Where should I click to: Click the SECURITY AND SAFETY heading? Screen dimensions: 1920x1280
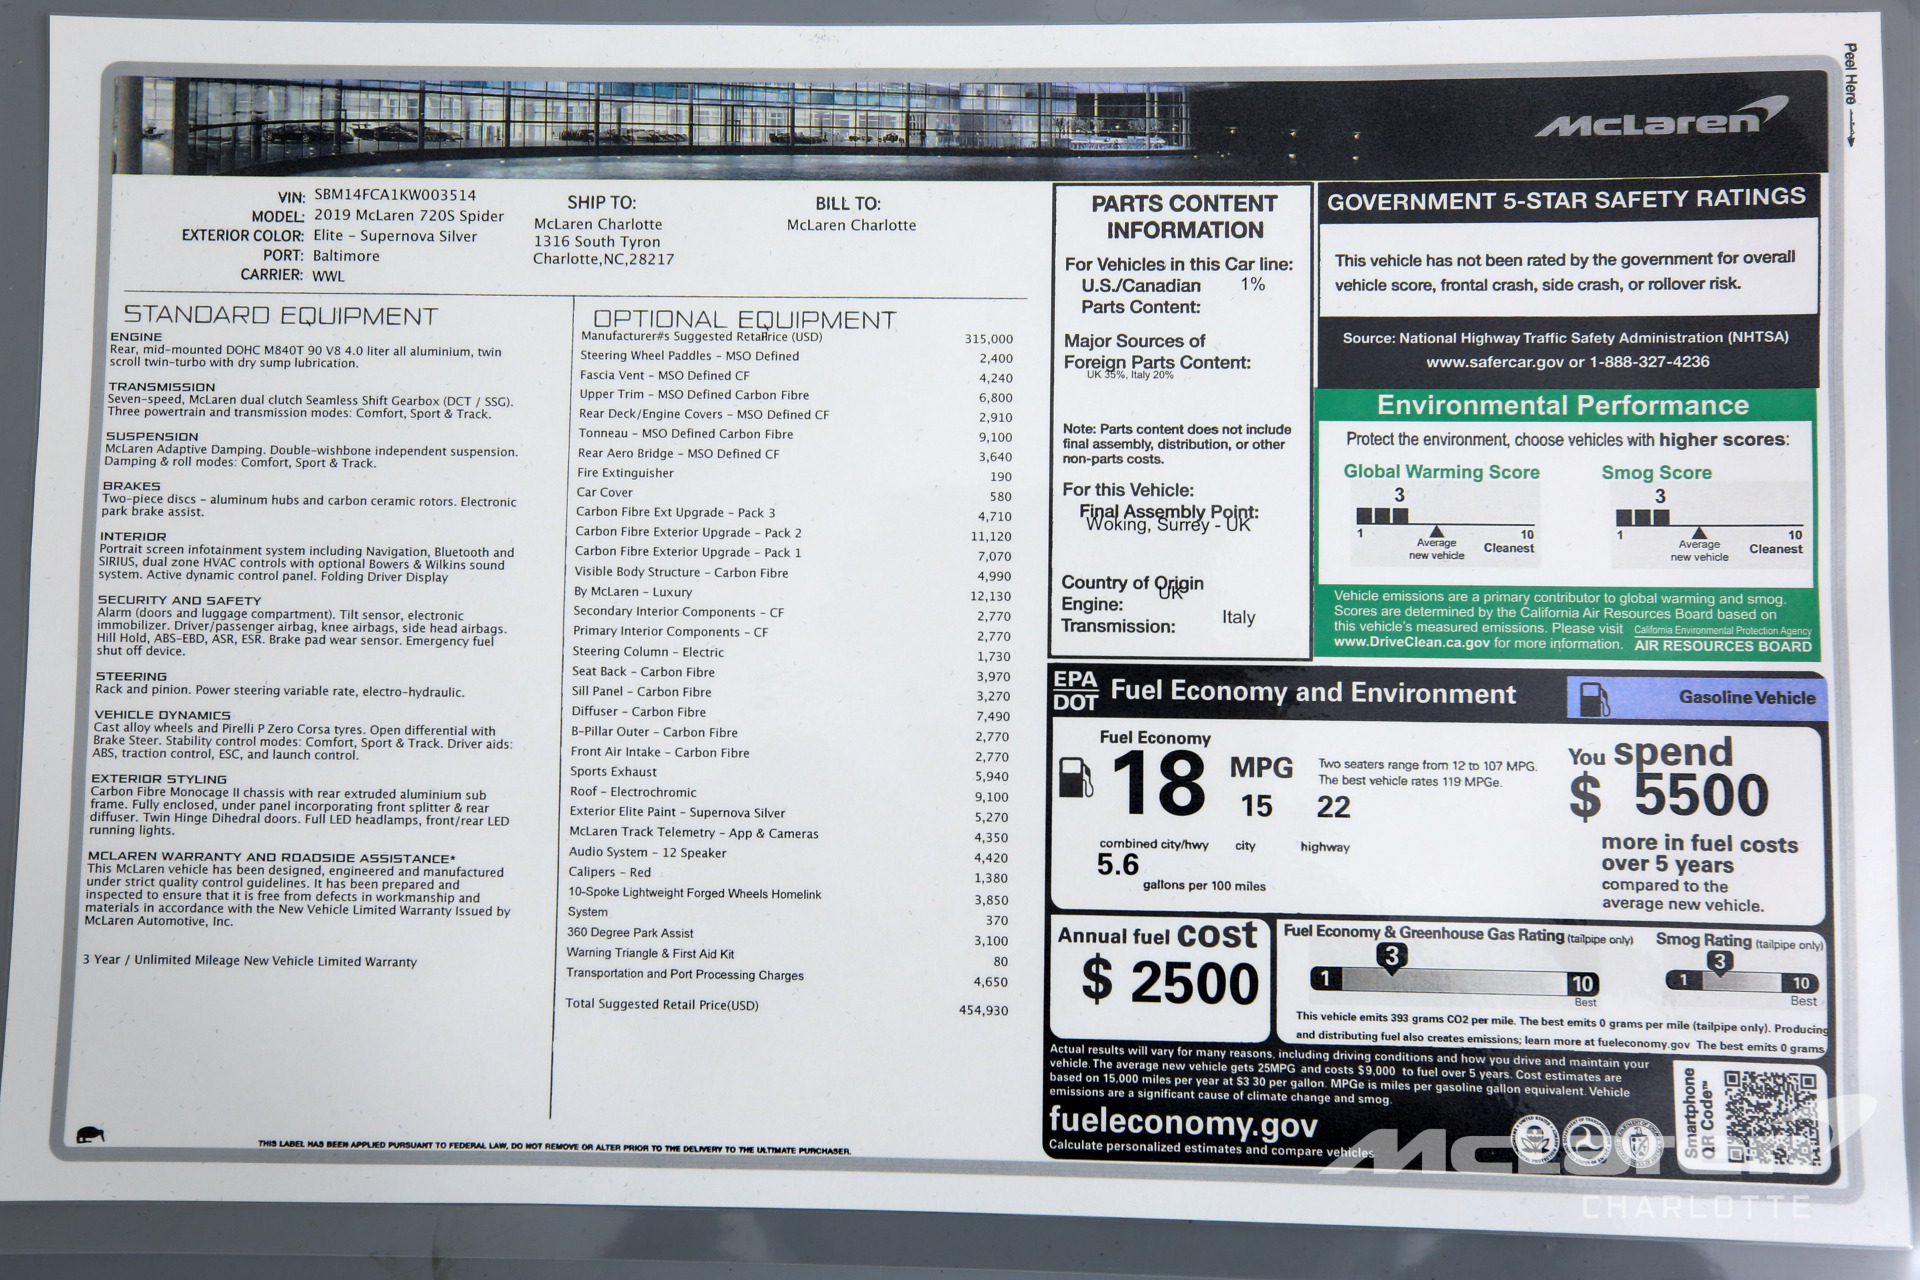pos(179,601)
